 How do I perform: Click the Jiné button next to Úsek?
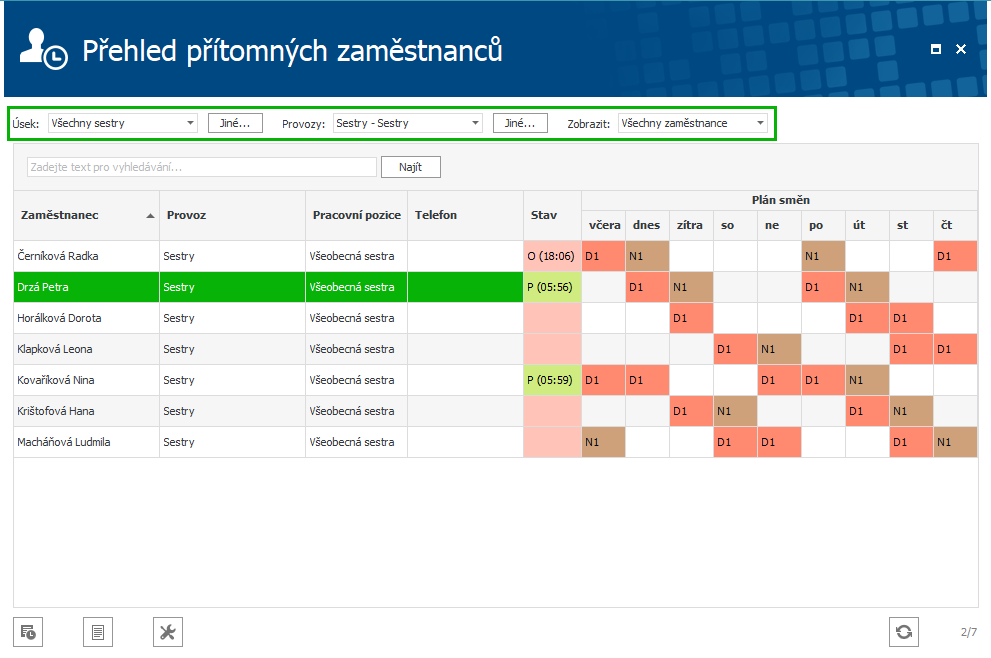[235, 123]
